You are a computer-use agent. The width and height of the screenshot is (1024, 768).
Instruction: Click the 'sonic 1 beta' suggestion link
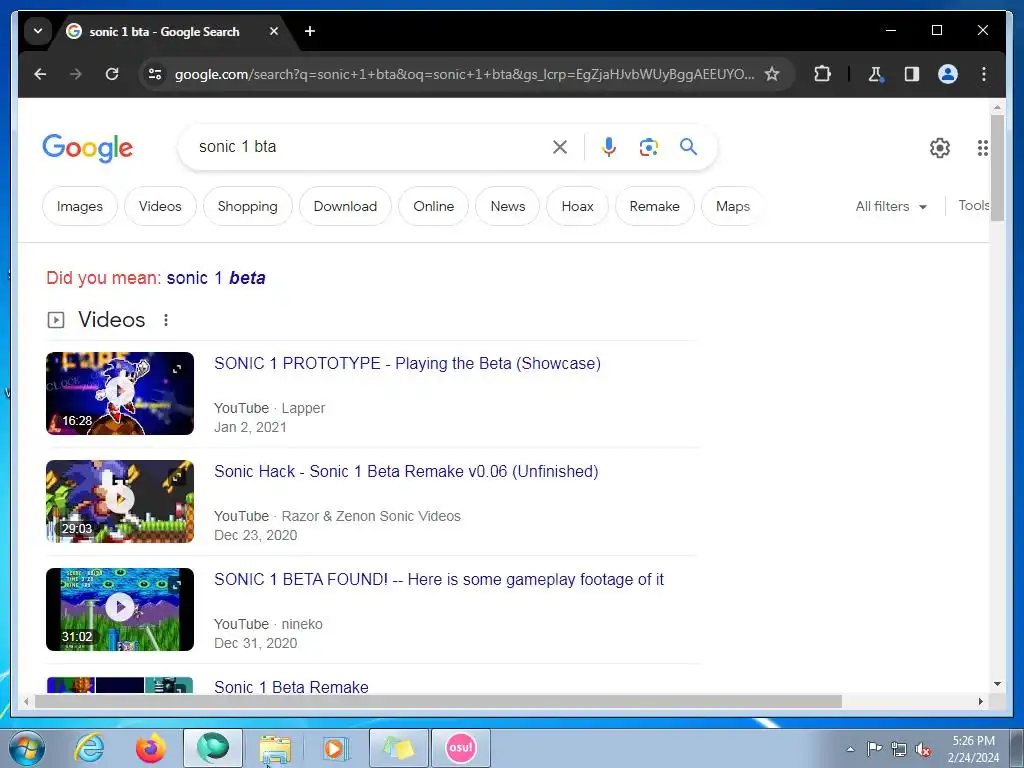(x=216, y=278)
